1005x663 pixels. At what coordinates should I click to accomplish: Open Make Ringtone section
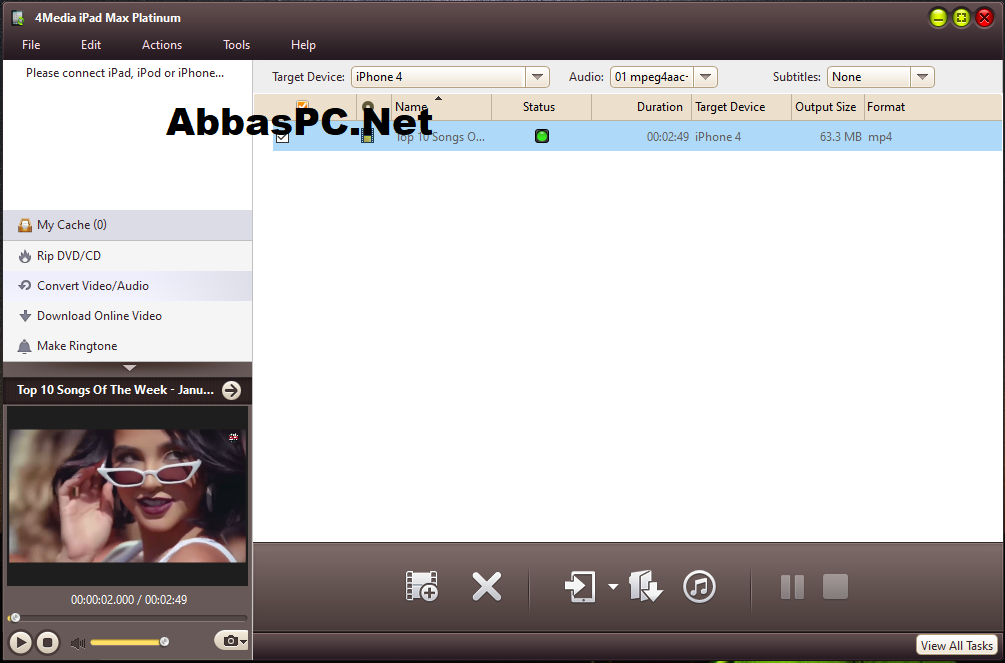128,346
